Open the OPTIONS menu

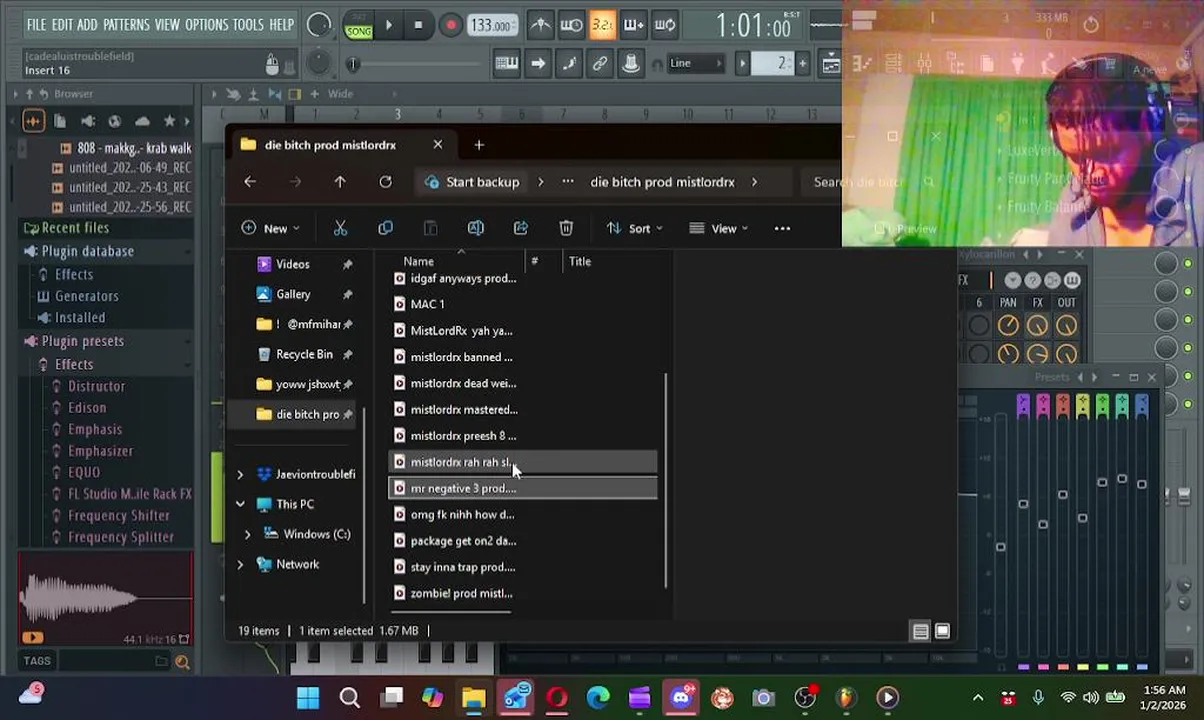(x=206, y=24)
